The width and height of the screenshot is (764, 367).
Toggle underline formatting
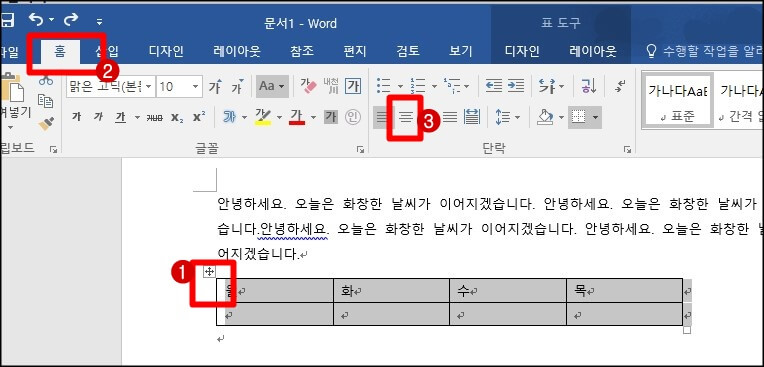click(120, 117)
